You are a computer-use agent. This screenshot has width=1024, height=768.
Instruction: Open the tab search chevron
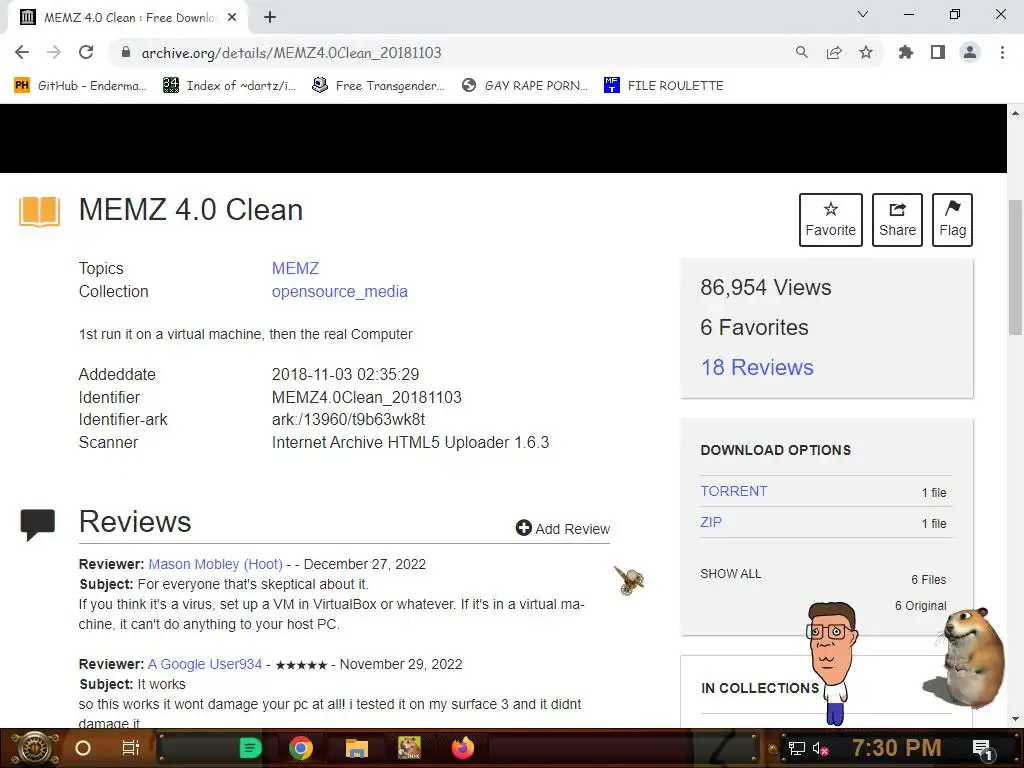[863, 14]
